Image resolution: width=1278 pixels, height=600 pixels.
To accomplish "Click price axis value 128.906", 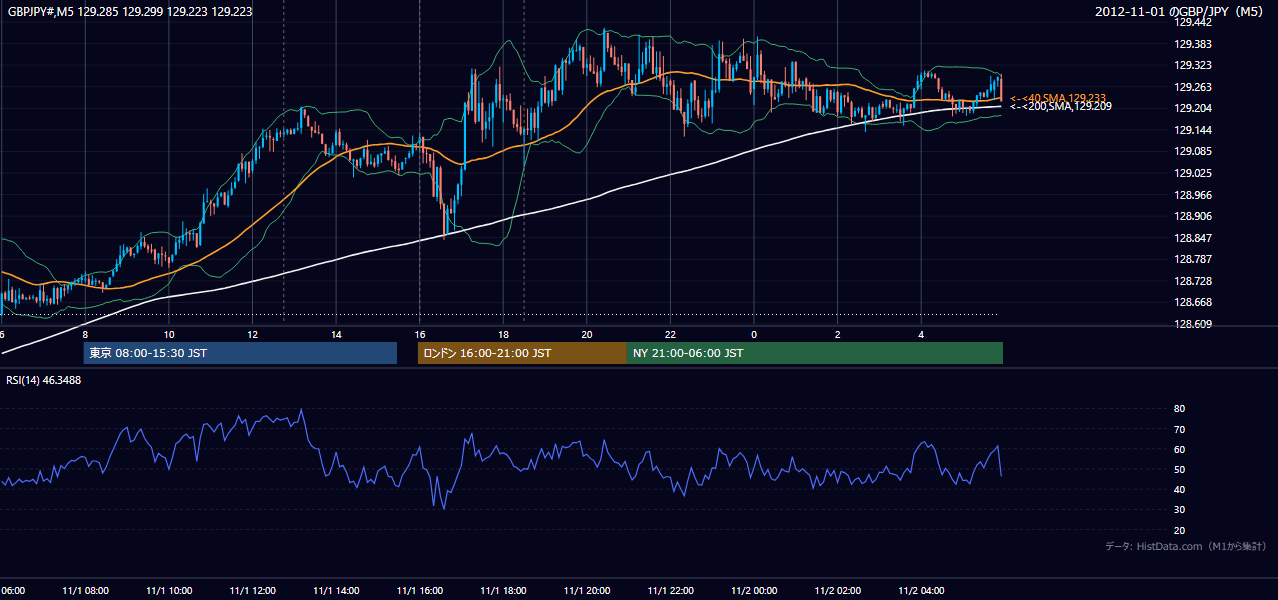I will pos(1192,216).
